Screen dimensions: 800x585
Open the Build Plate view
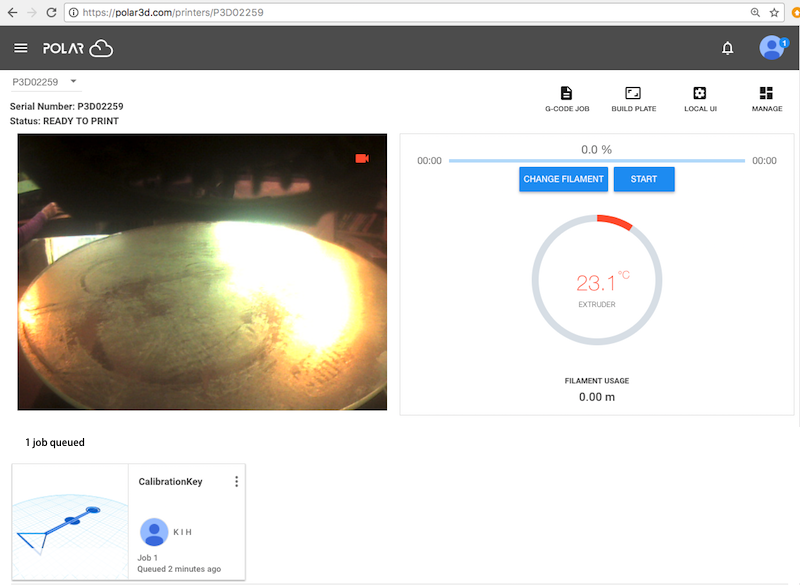coord(634,99)
